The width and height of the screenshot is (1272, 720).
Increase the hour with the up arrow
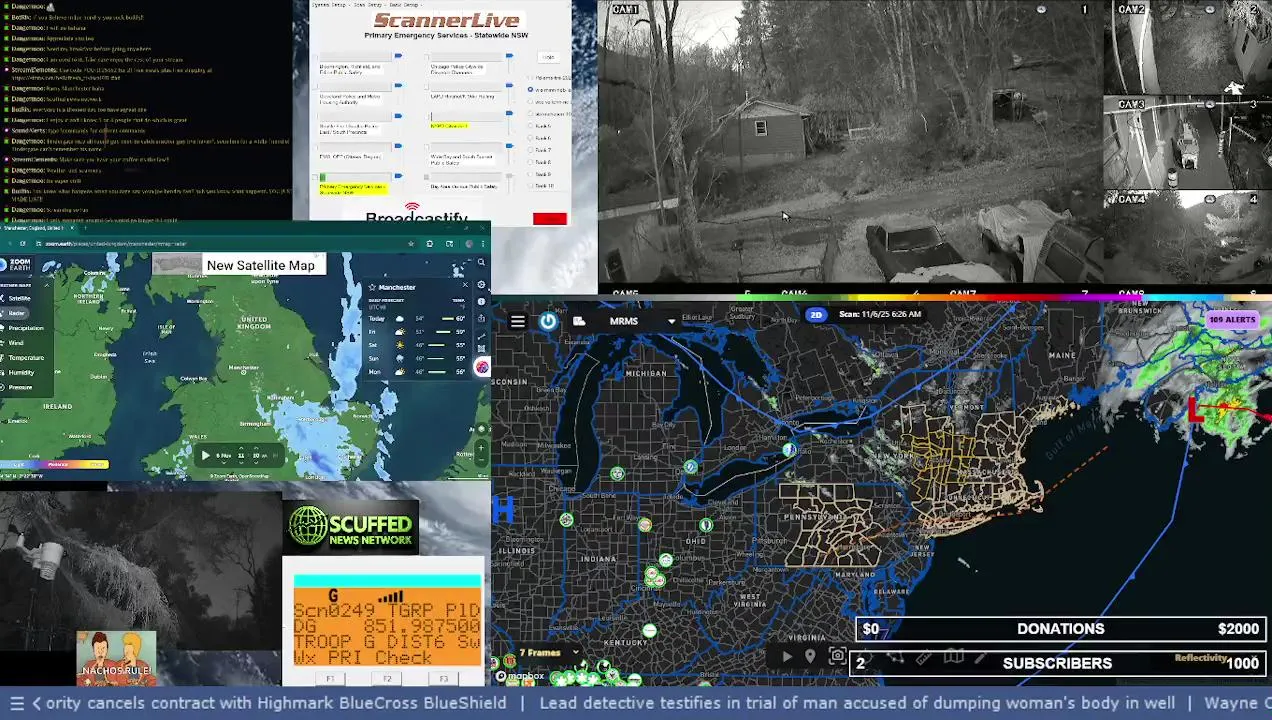tap(241, 448)
